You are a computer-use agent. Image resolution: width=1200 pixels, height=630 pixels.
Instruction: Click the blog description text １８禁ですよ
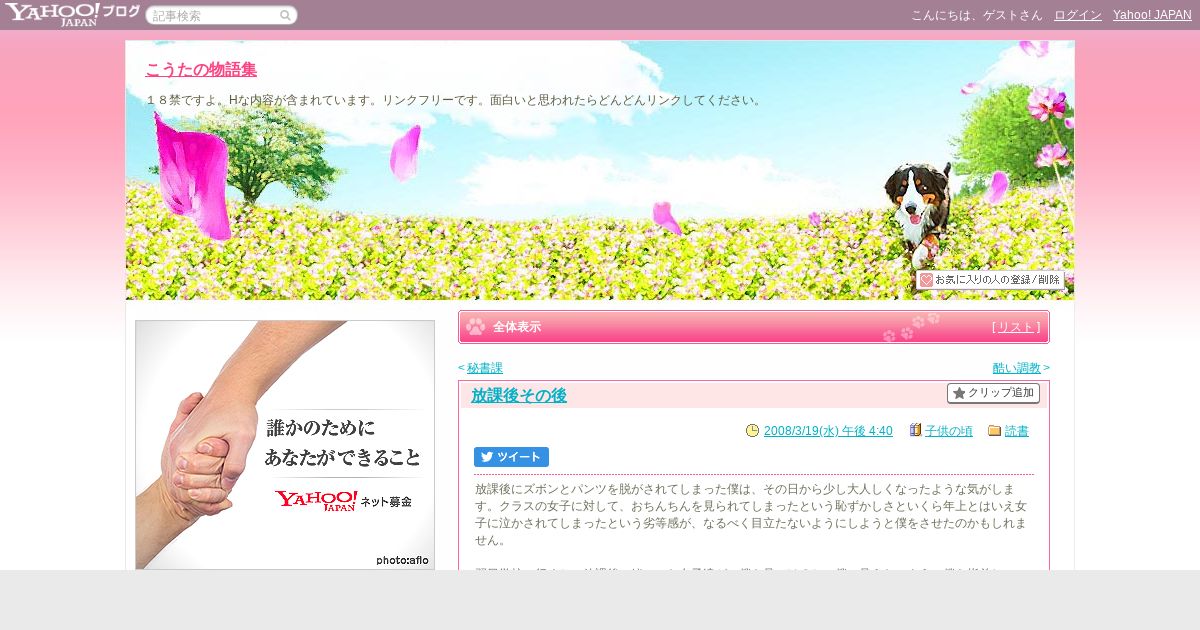click(453, 100)
